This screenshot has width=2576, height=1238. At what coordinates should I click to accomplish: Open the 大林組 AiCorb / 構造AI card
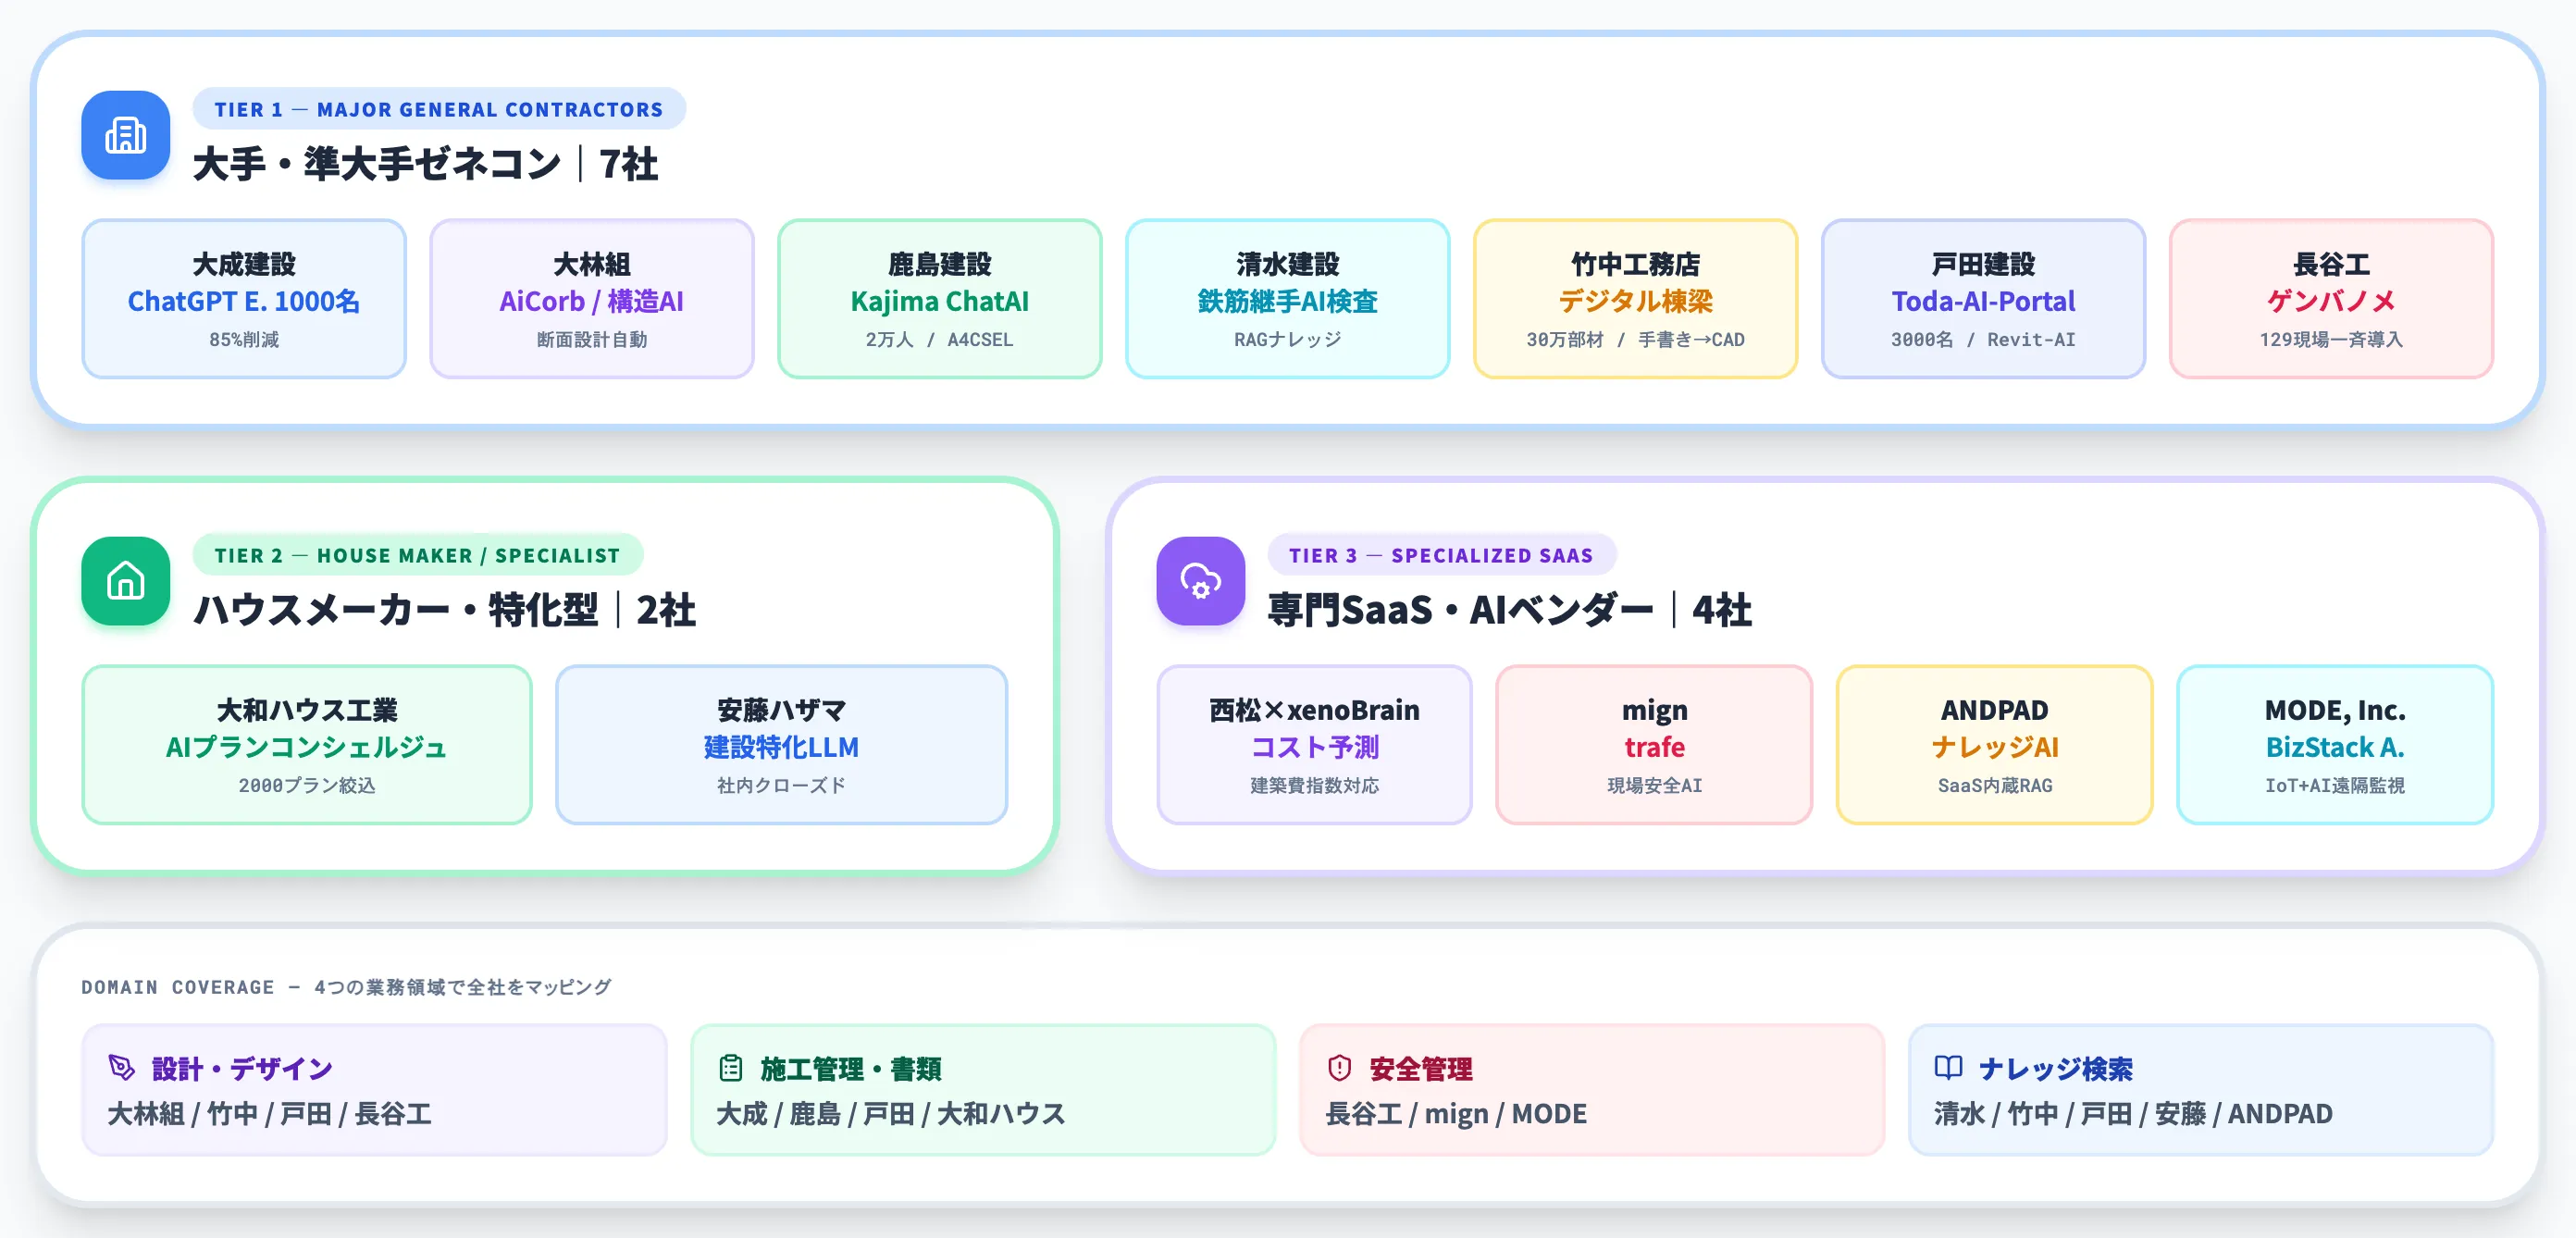[x=592, y=299]
